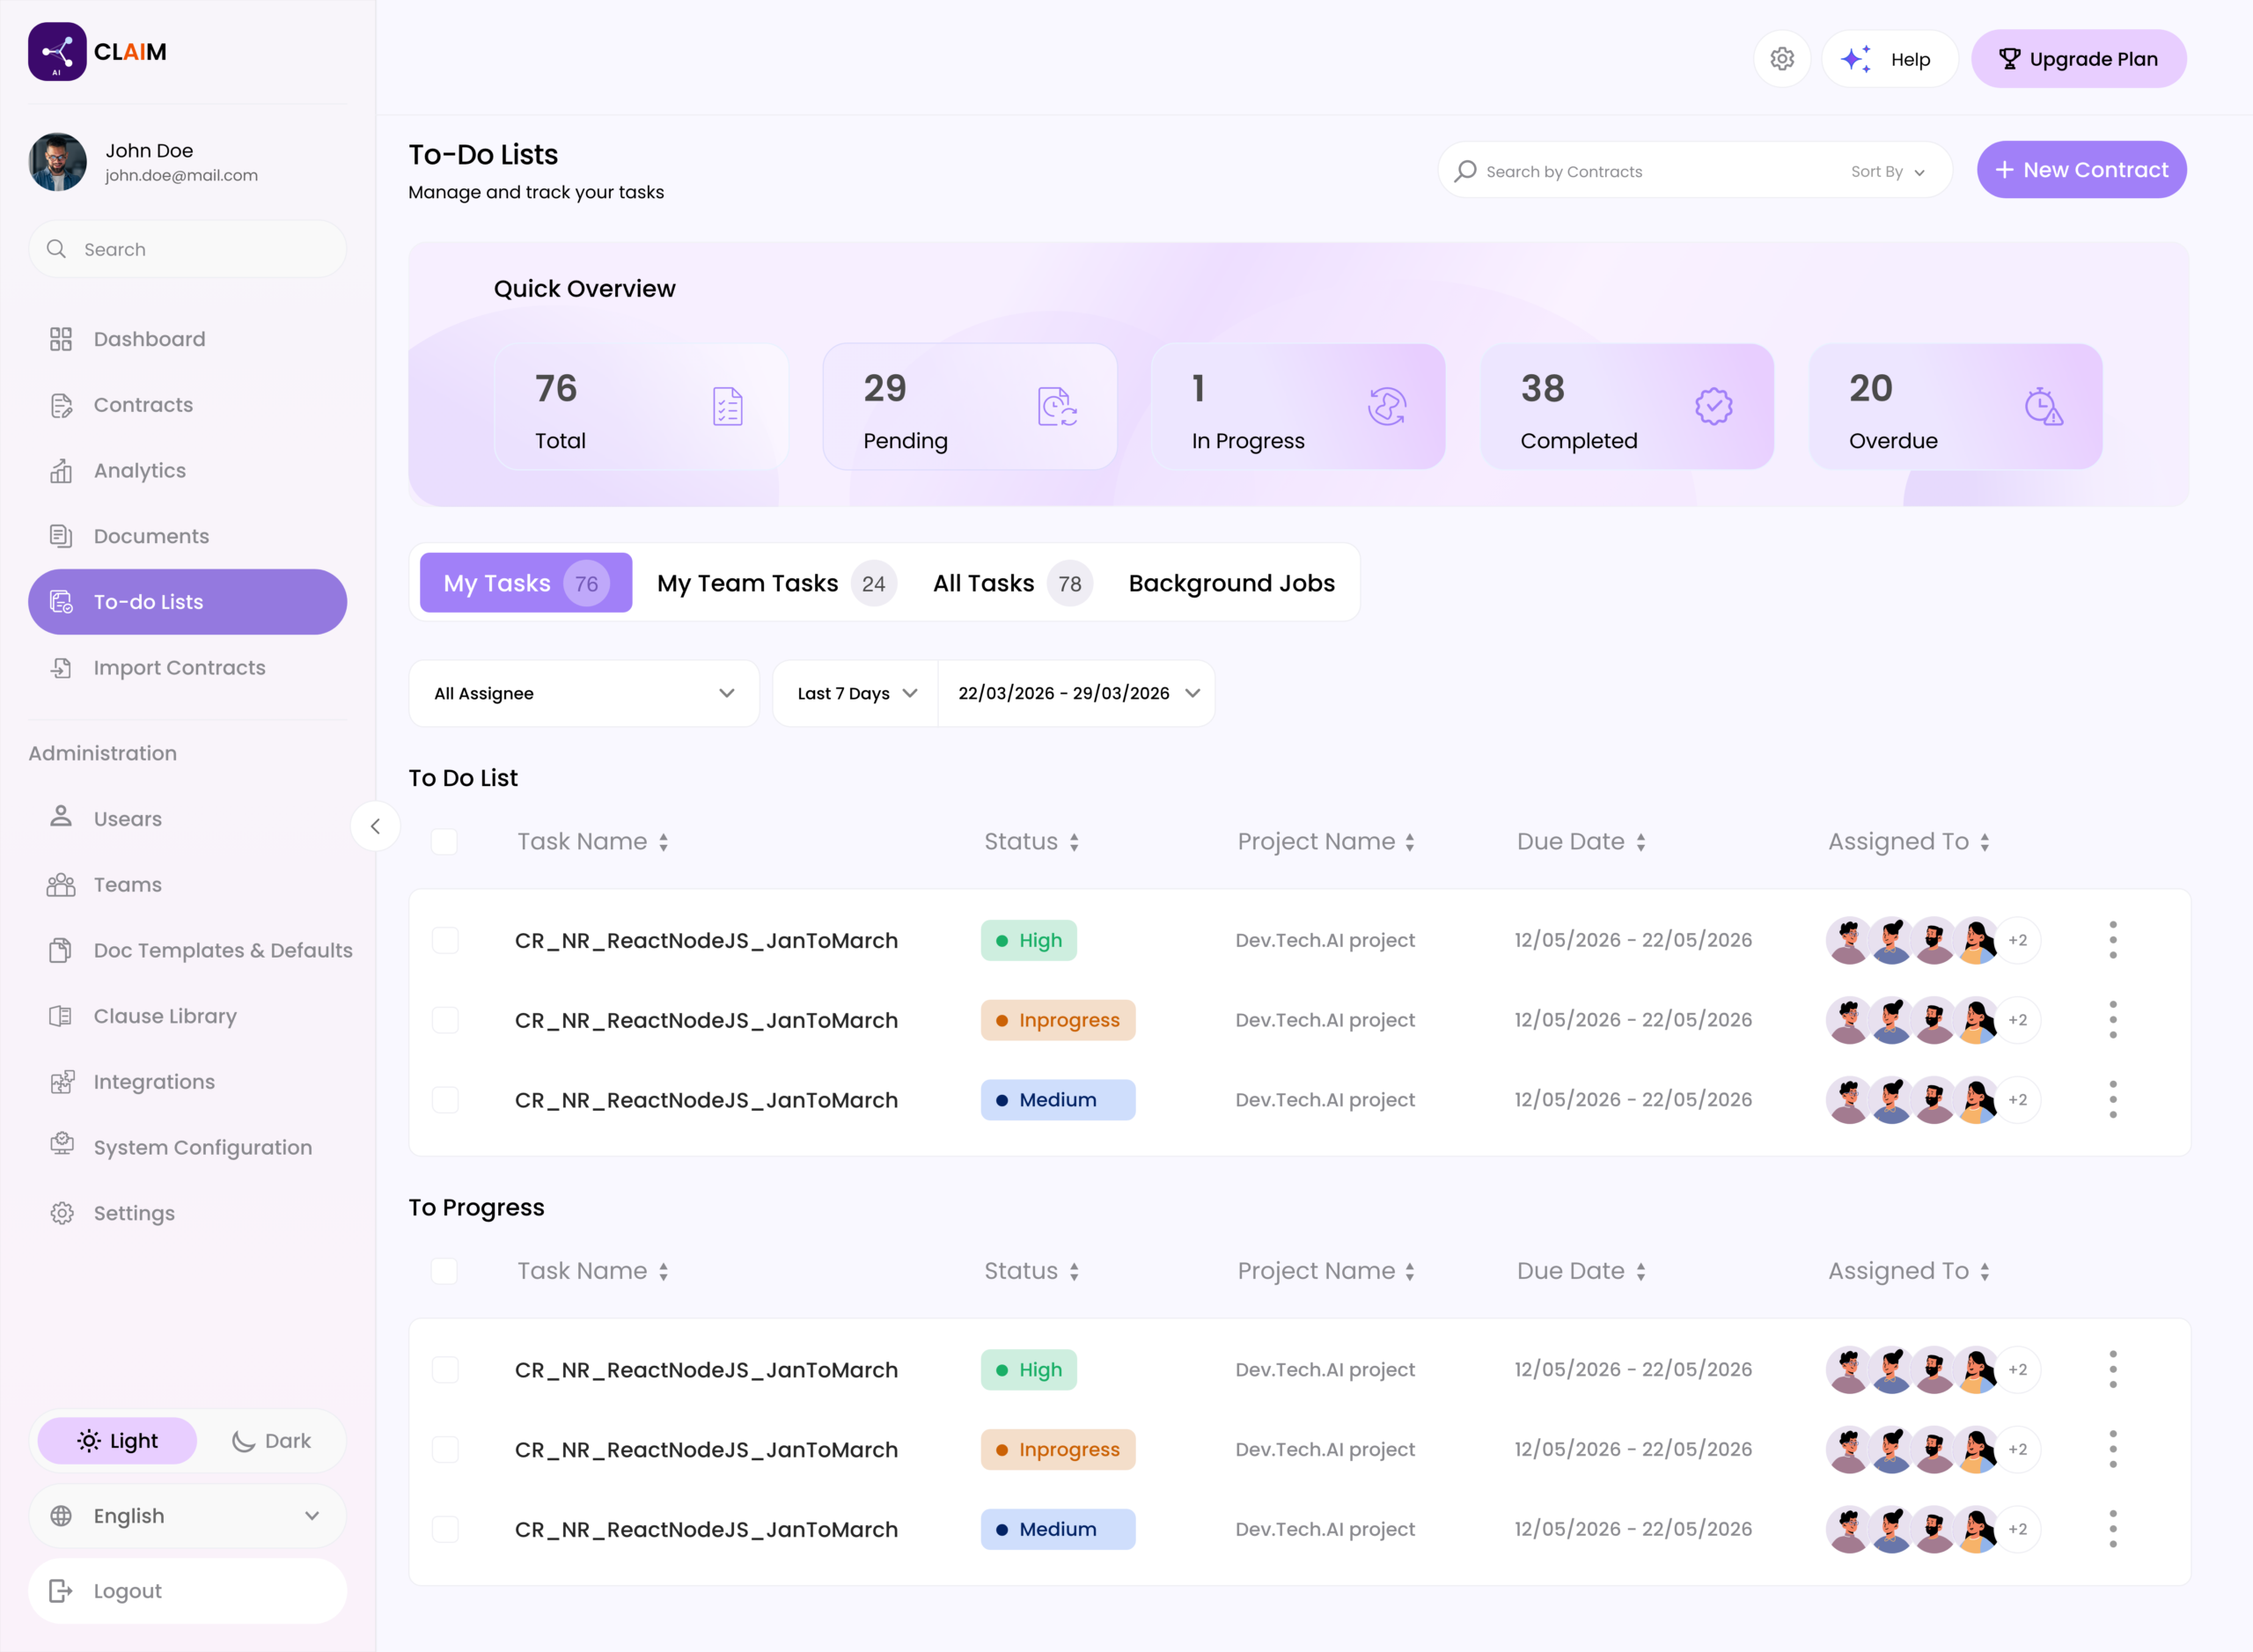Open the Help button

pyautogui.click(x=1889, y=59)
